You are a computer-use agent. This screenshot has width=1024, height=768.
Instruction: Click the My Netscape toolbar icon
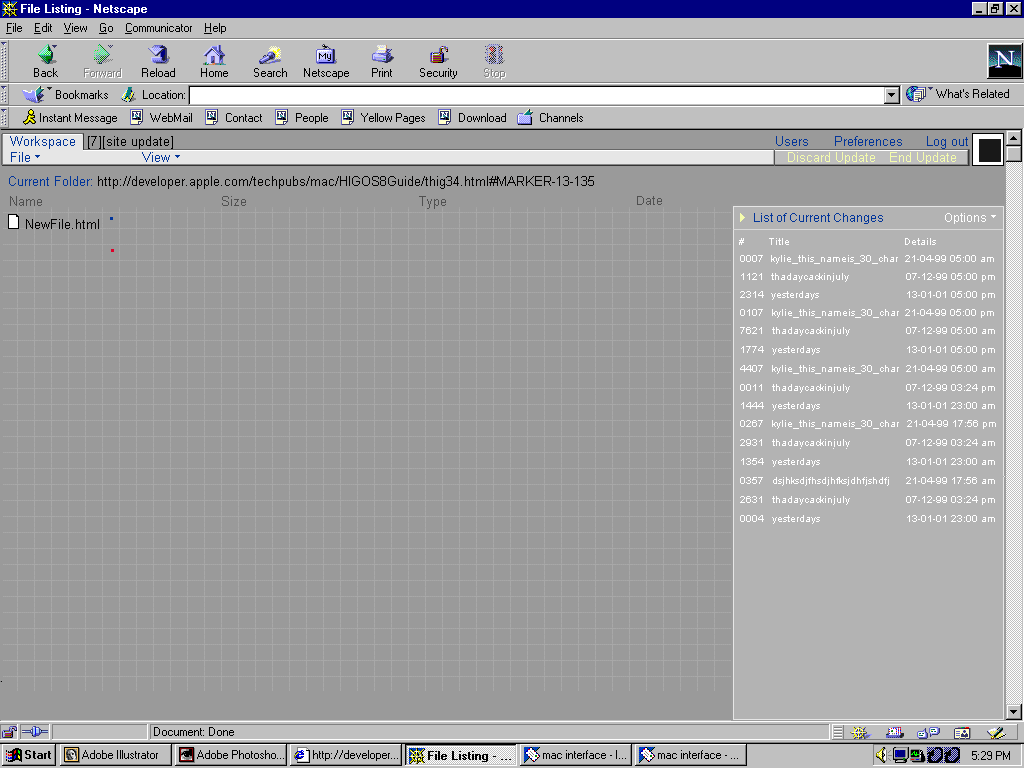click(x=326, y=56)
